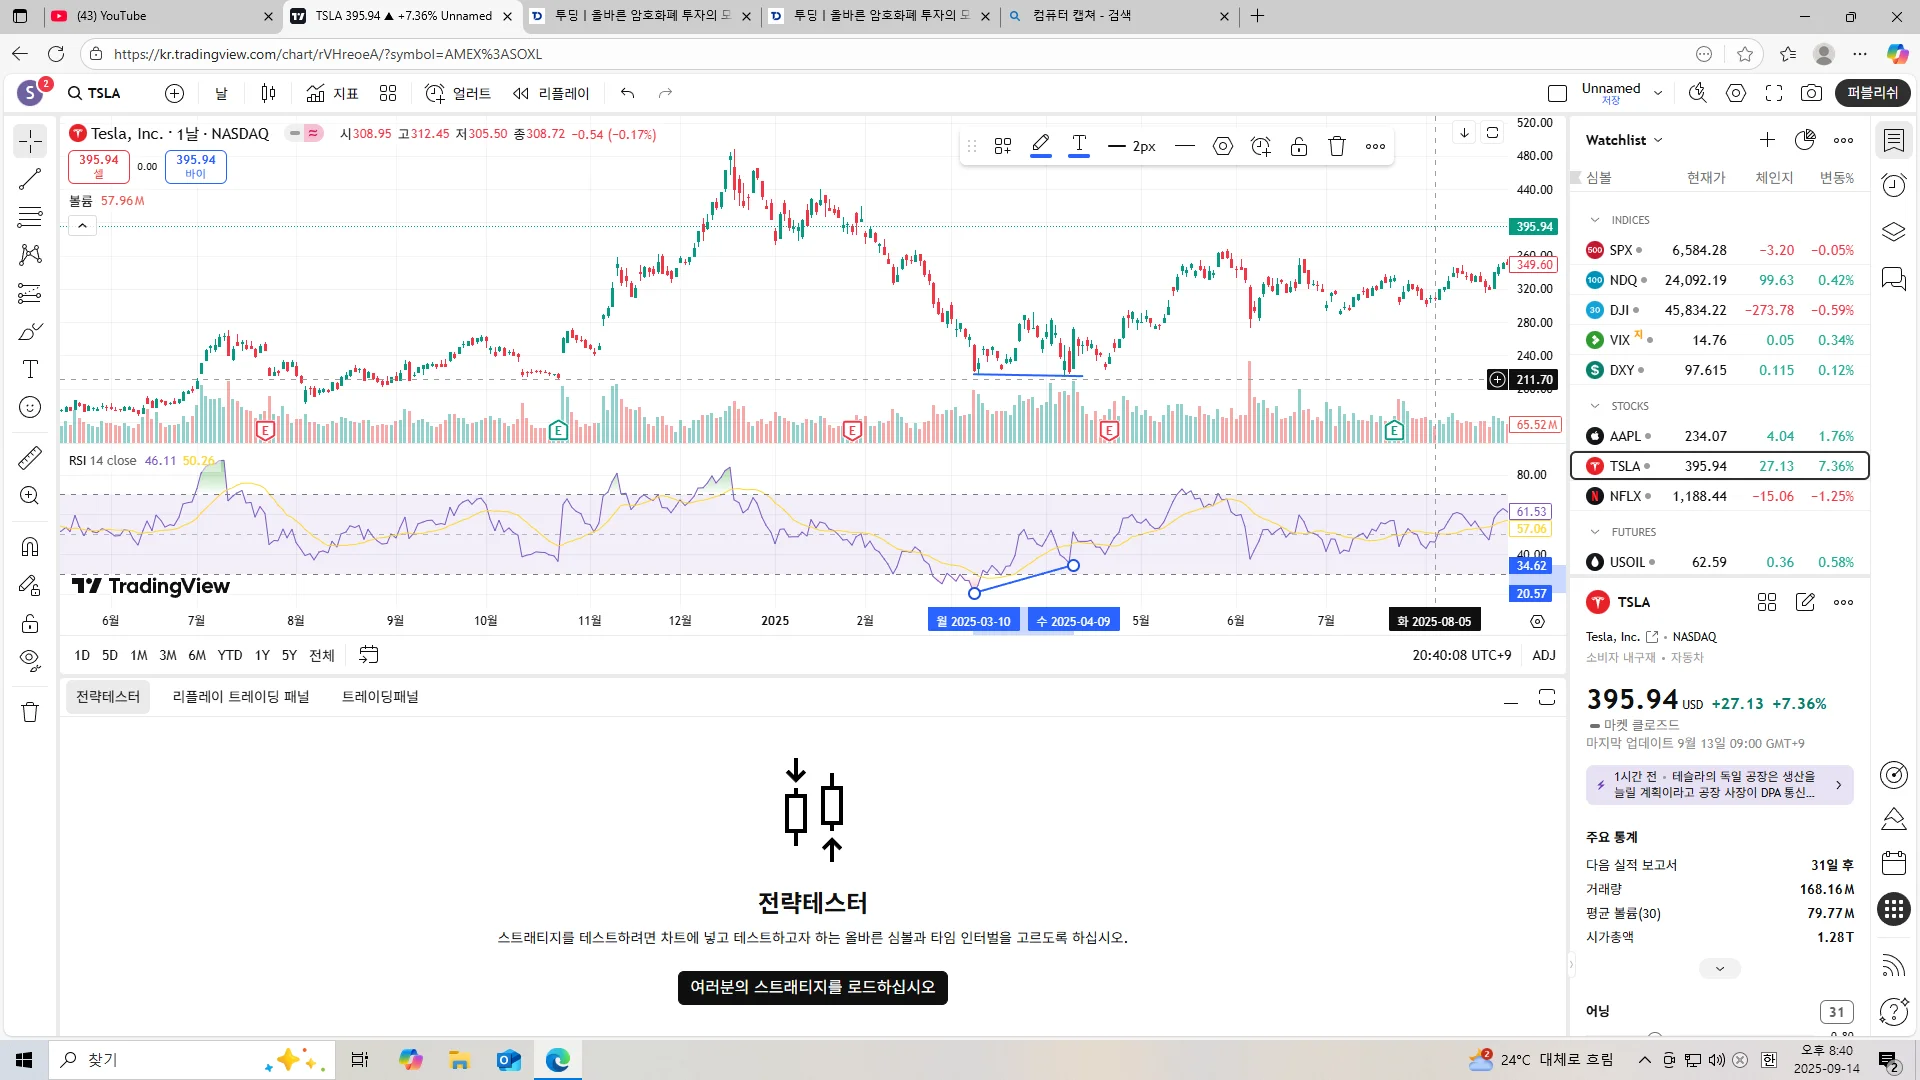
Task: Delete drawing with floating toolbar trash icon
Action: [1337, 146]
